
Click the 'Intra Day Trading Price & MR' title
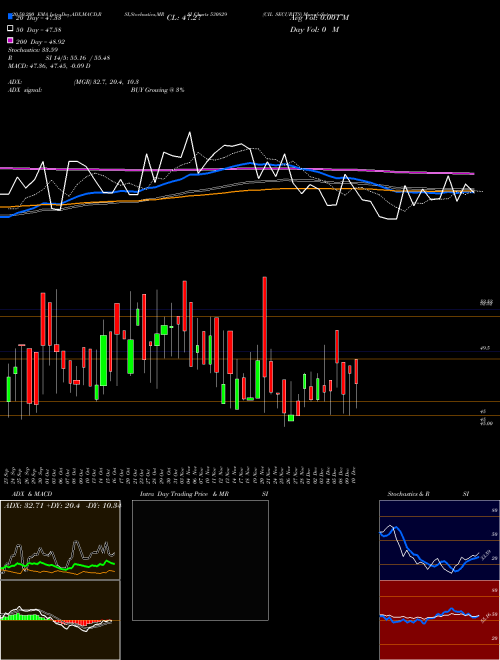click(x=184, y=494)
